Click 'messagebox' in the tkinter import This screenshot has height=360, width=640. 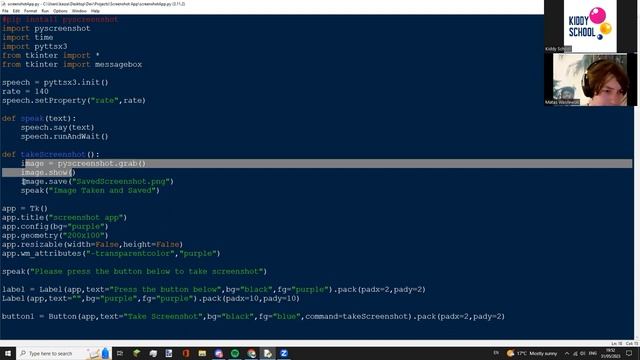pyautogui.click(x=118, y=64)
